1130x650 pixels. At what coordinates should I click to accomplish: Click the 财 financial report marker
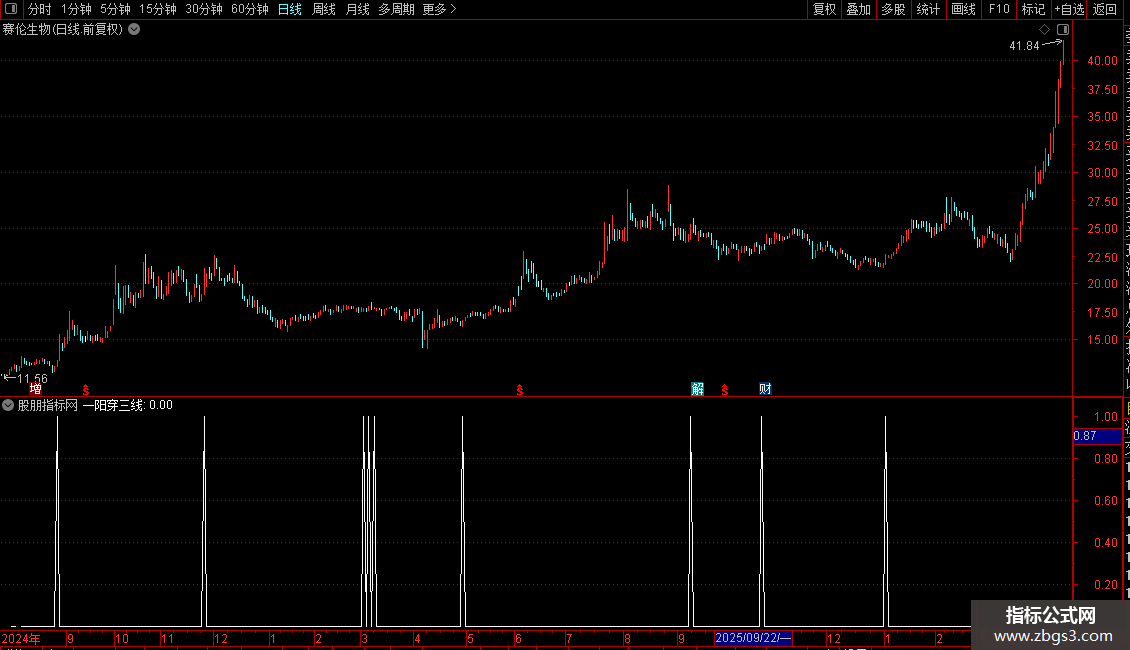click(765, 389)
